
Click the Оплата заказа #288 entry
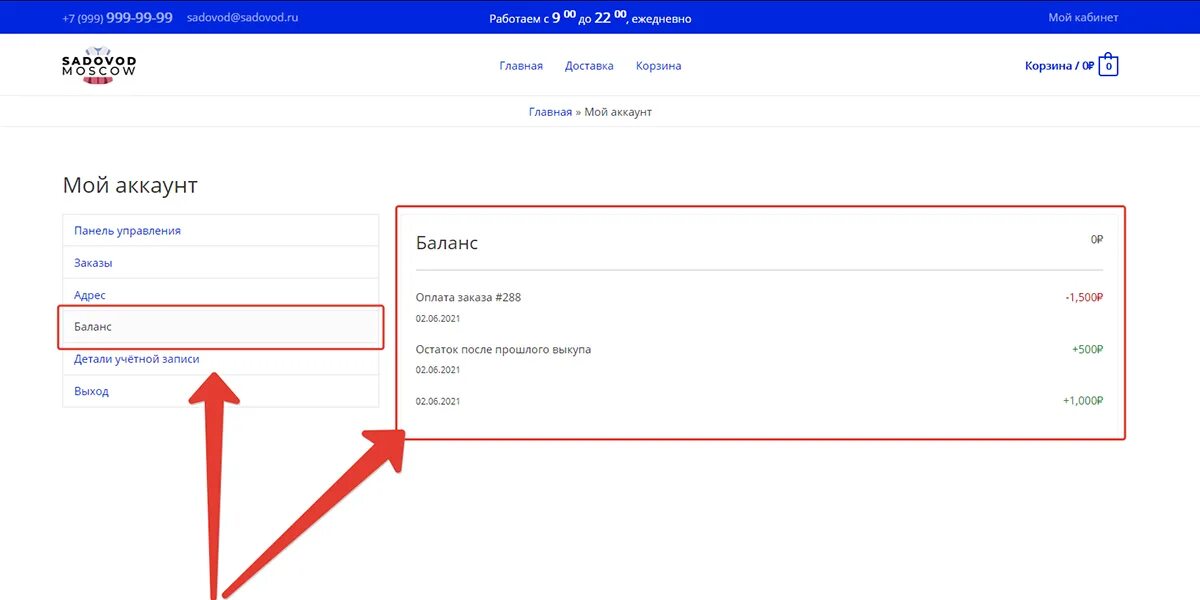pyautogui.click(x=468, y=297)
